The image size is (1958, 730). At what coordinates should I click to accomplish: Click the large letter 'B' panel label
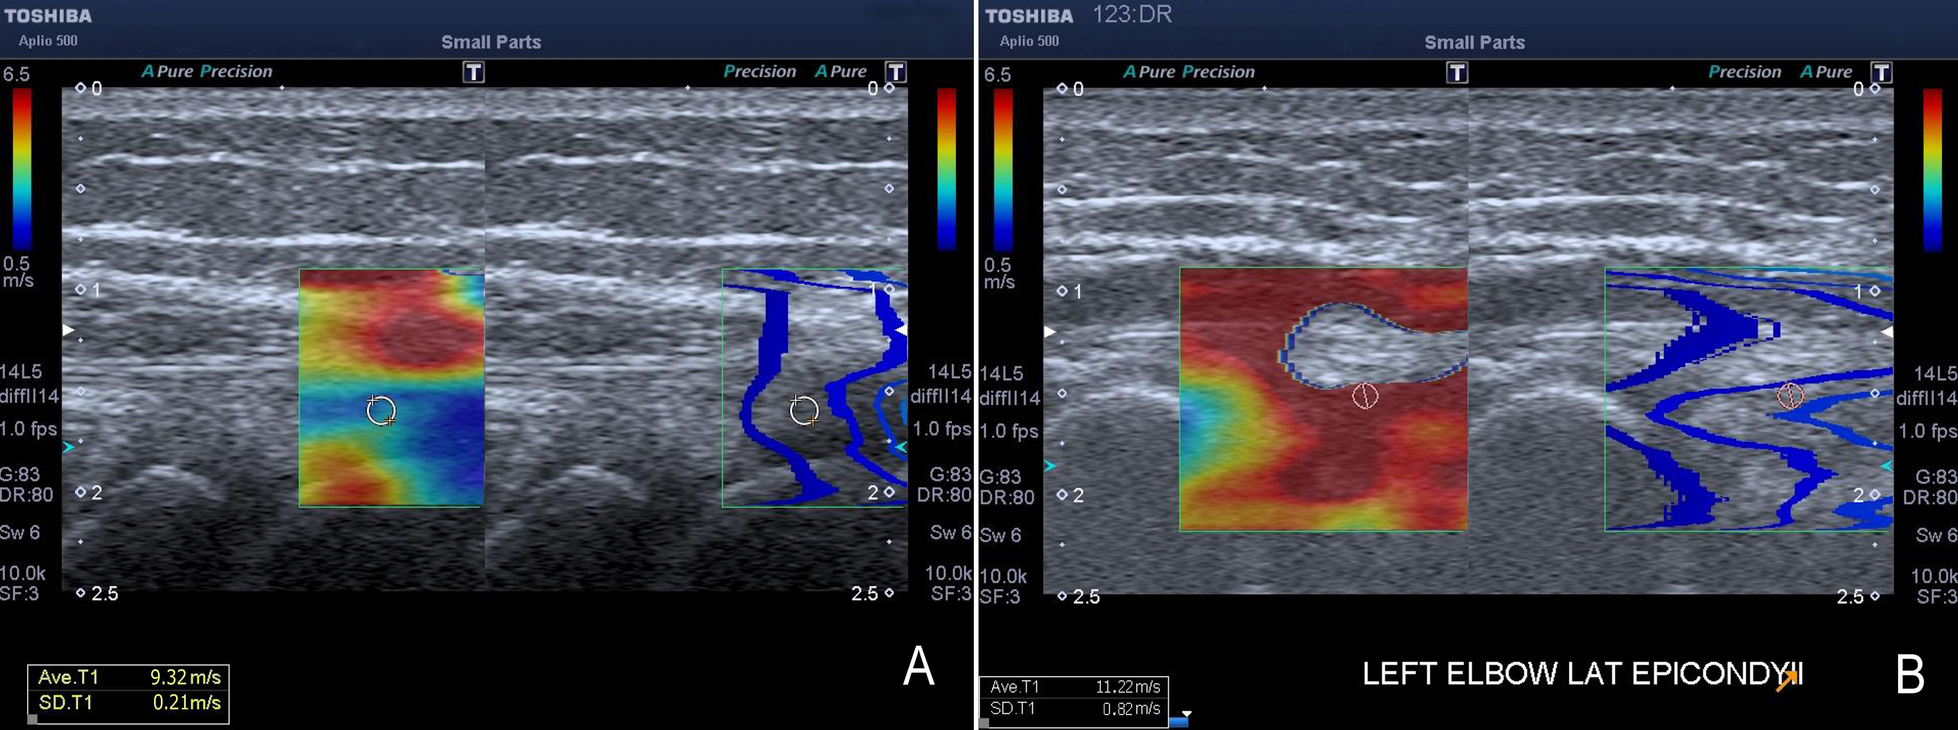click(x=1910, y=675)
